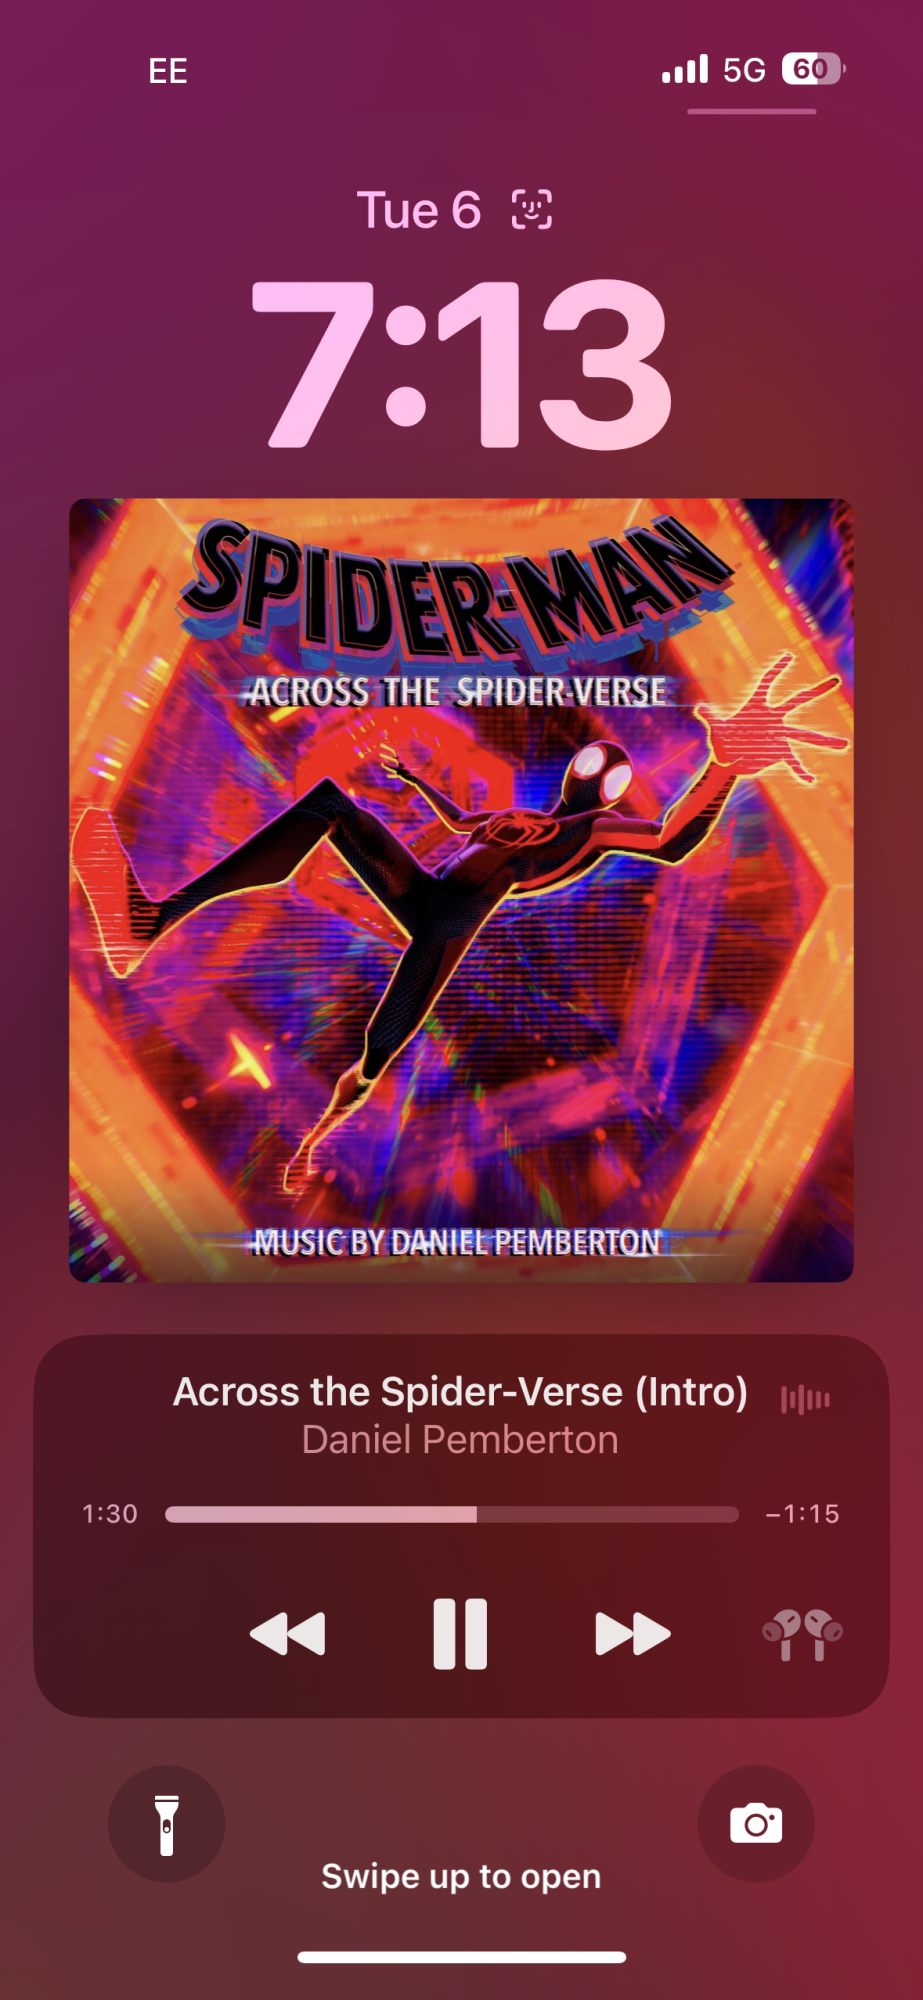
Task: Tap the Swipe up to open text
Action: (461, 1876)
